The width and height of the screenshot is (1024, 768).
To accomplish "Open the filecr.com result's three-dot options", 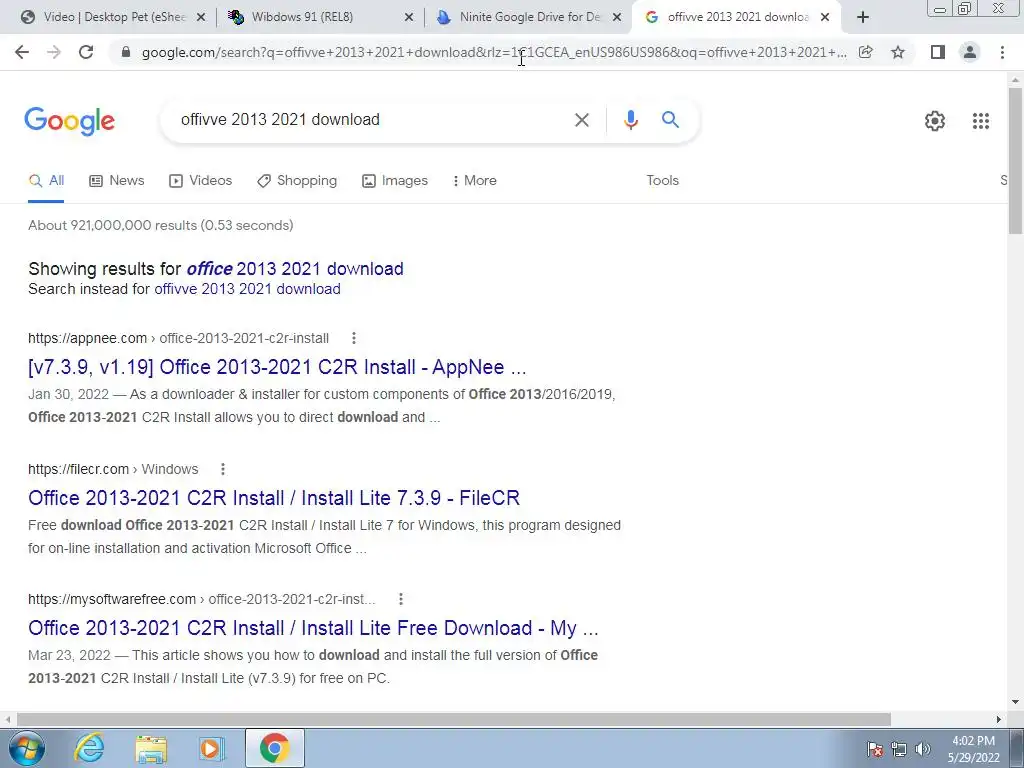I will tap(223, 469).
